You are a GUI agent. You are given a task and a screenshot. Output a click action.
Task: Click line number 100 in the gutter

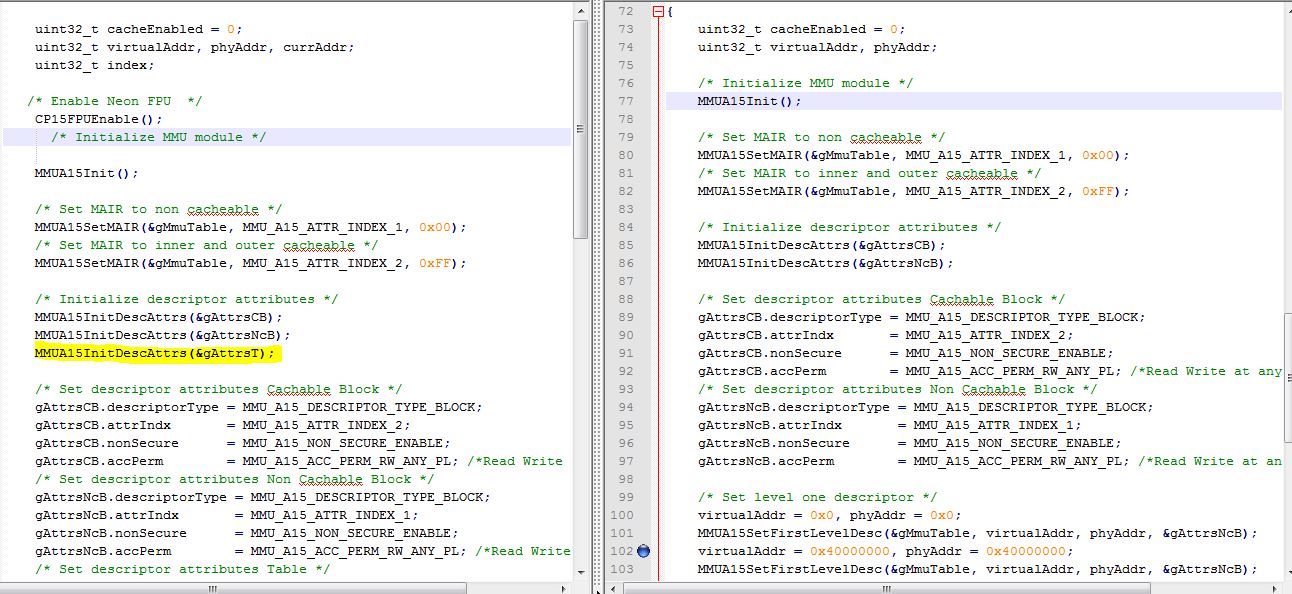(622, 515)
